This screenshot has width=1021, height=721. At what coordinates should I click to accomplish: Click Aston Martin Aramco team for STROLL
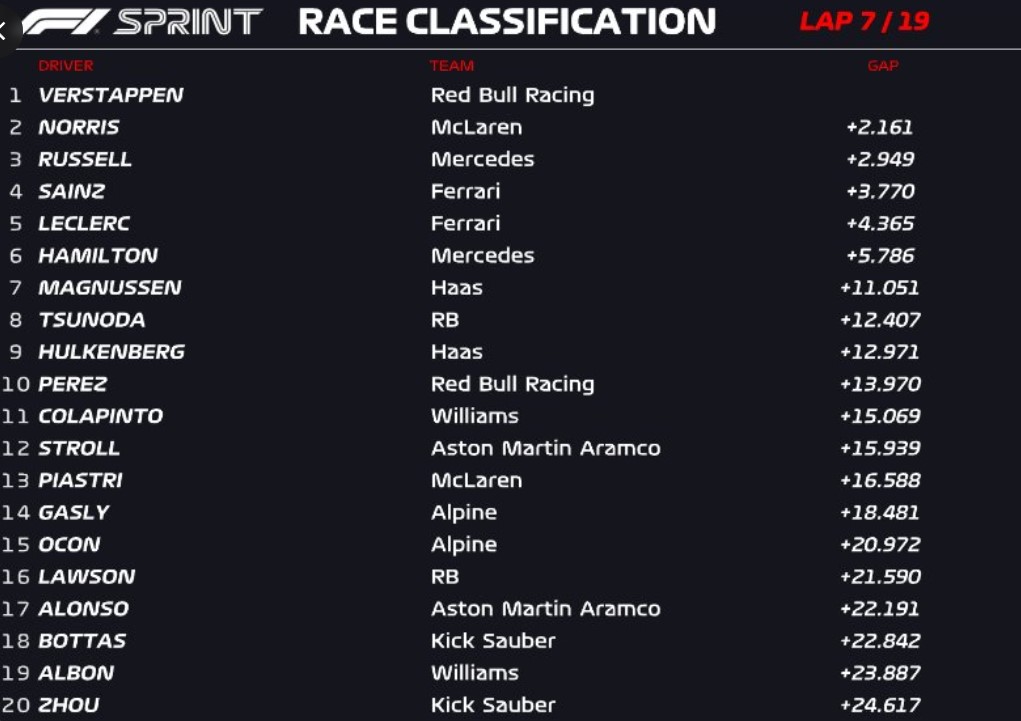pos(545,448)
